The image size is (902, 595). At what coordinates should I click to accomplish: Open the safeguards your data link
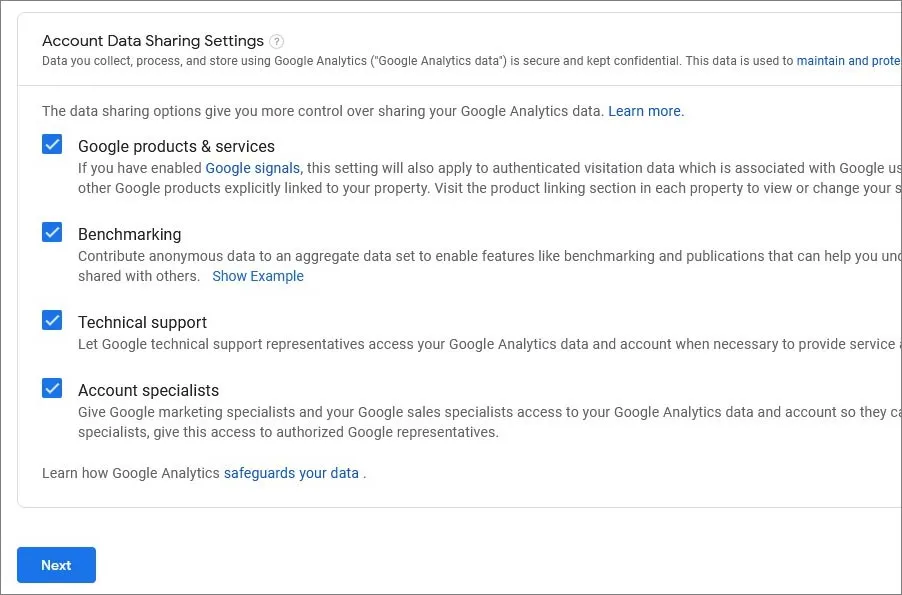291,473
